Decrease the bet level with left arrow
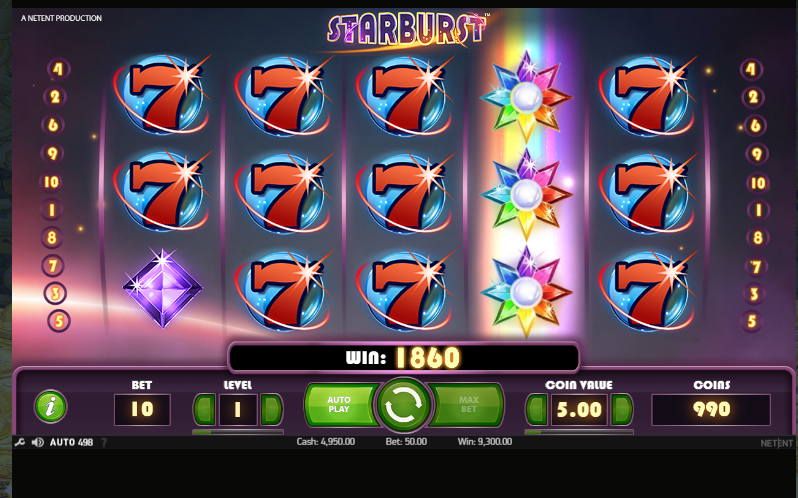 click(205, 409)
